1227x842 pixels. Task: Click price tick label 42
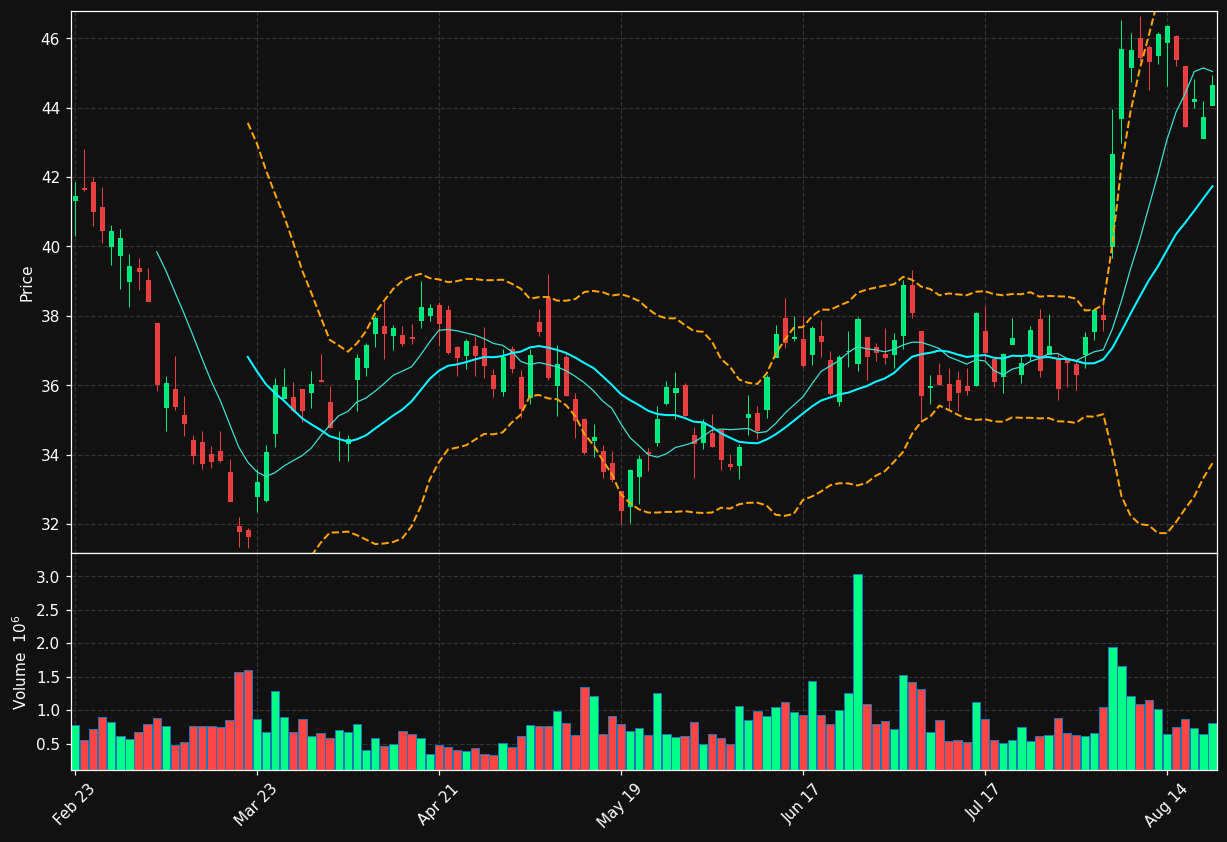[x=52, y=178]
